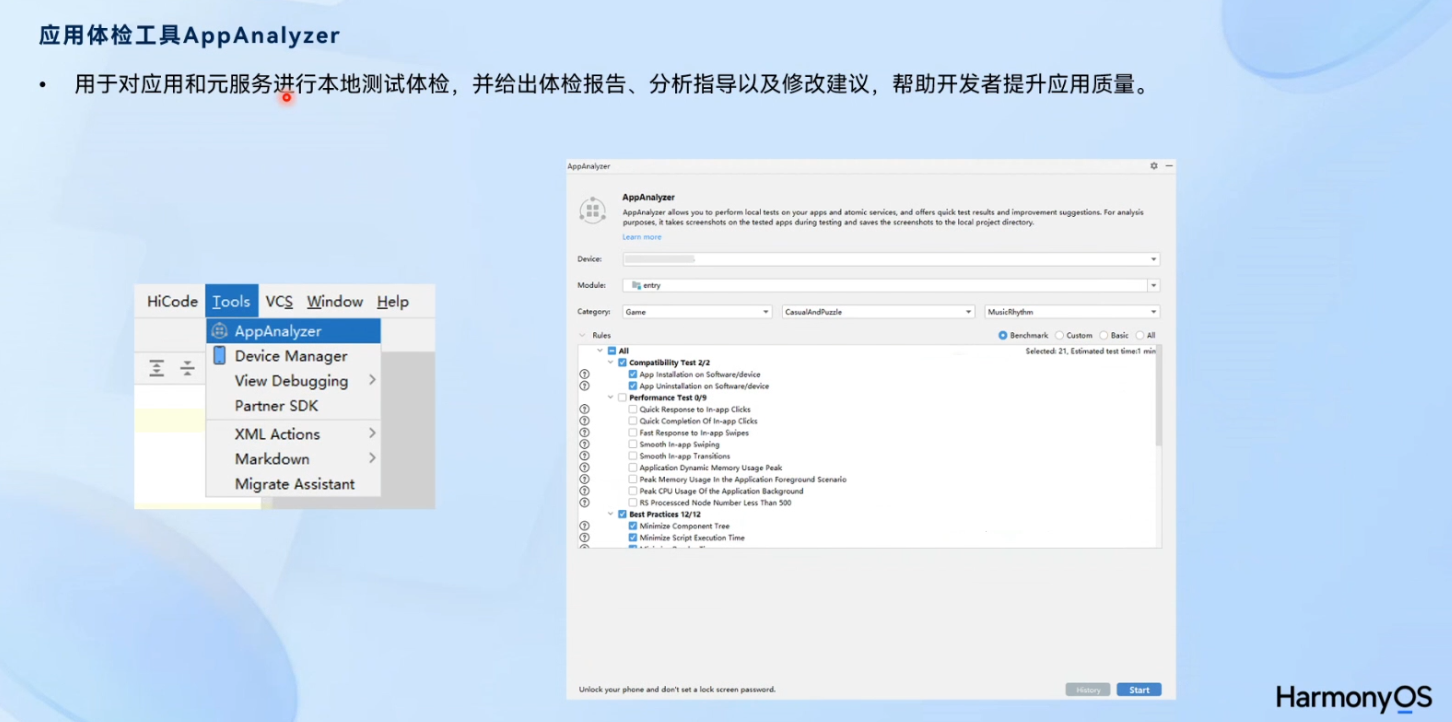Screen dimensions: 1452x722
Task: Open help for Quick Response to In-app Clicks
Action: (584, 409)
